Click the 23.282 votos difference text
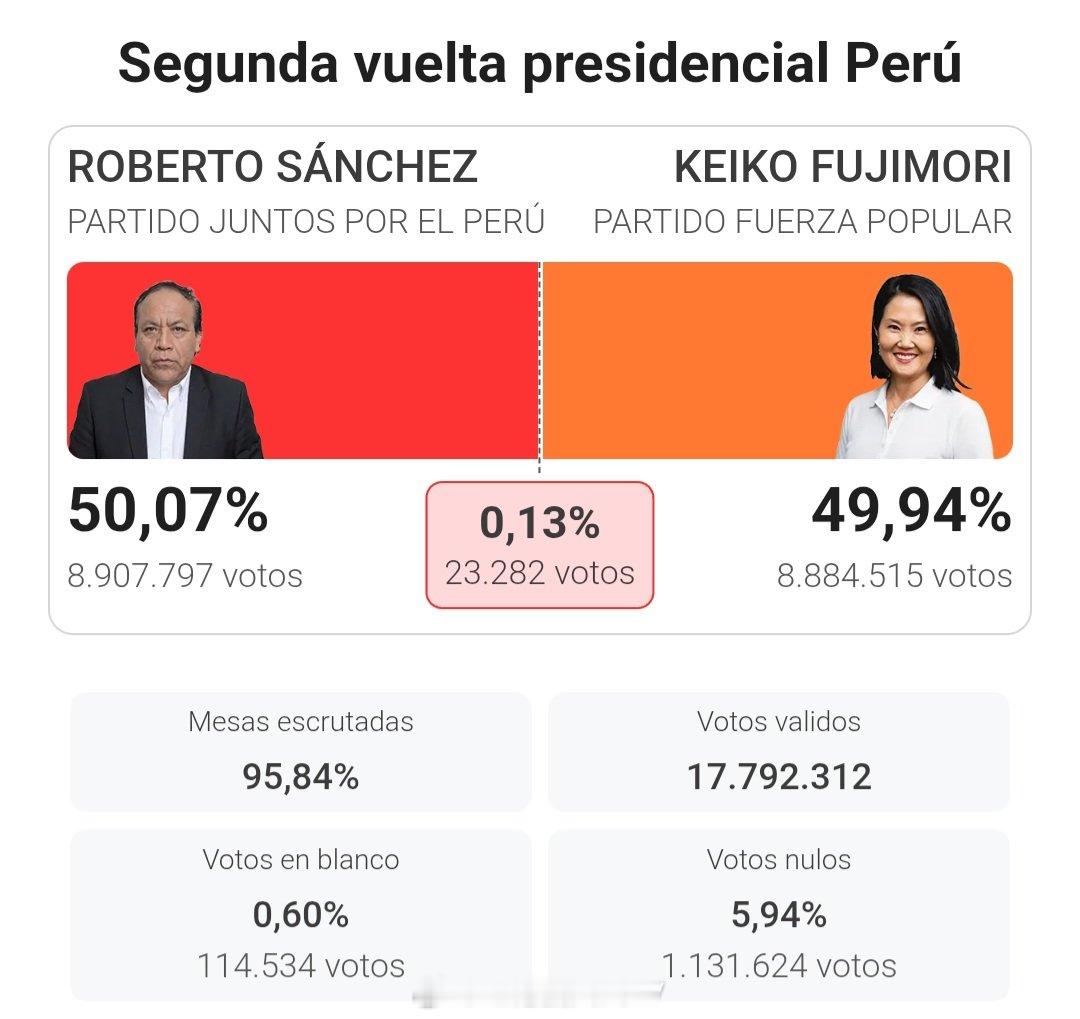Screen dimensions: 1080x1019 click(x=540, y=573)
